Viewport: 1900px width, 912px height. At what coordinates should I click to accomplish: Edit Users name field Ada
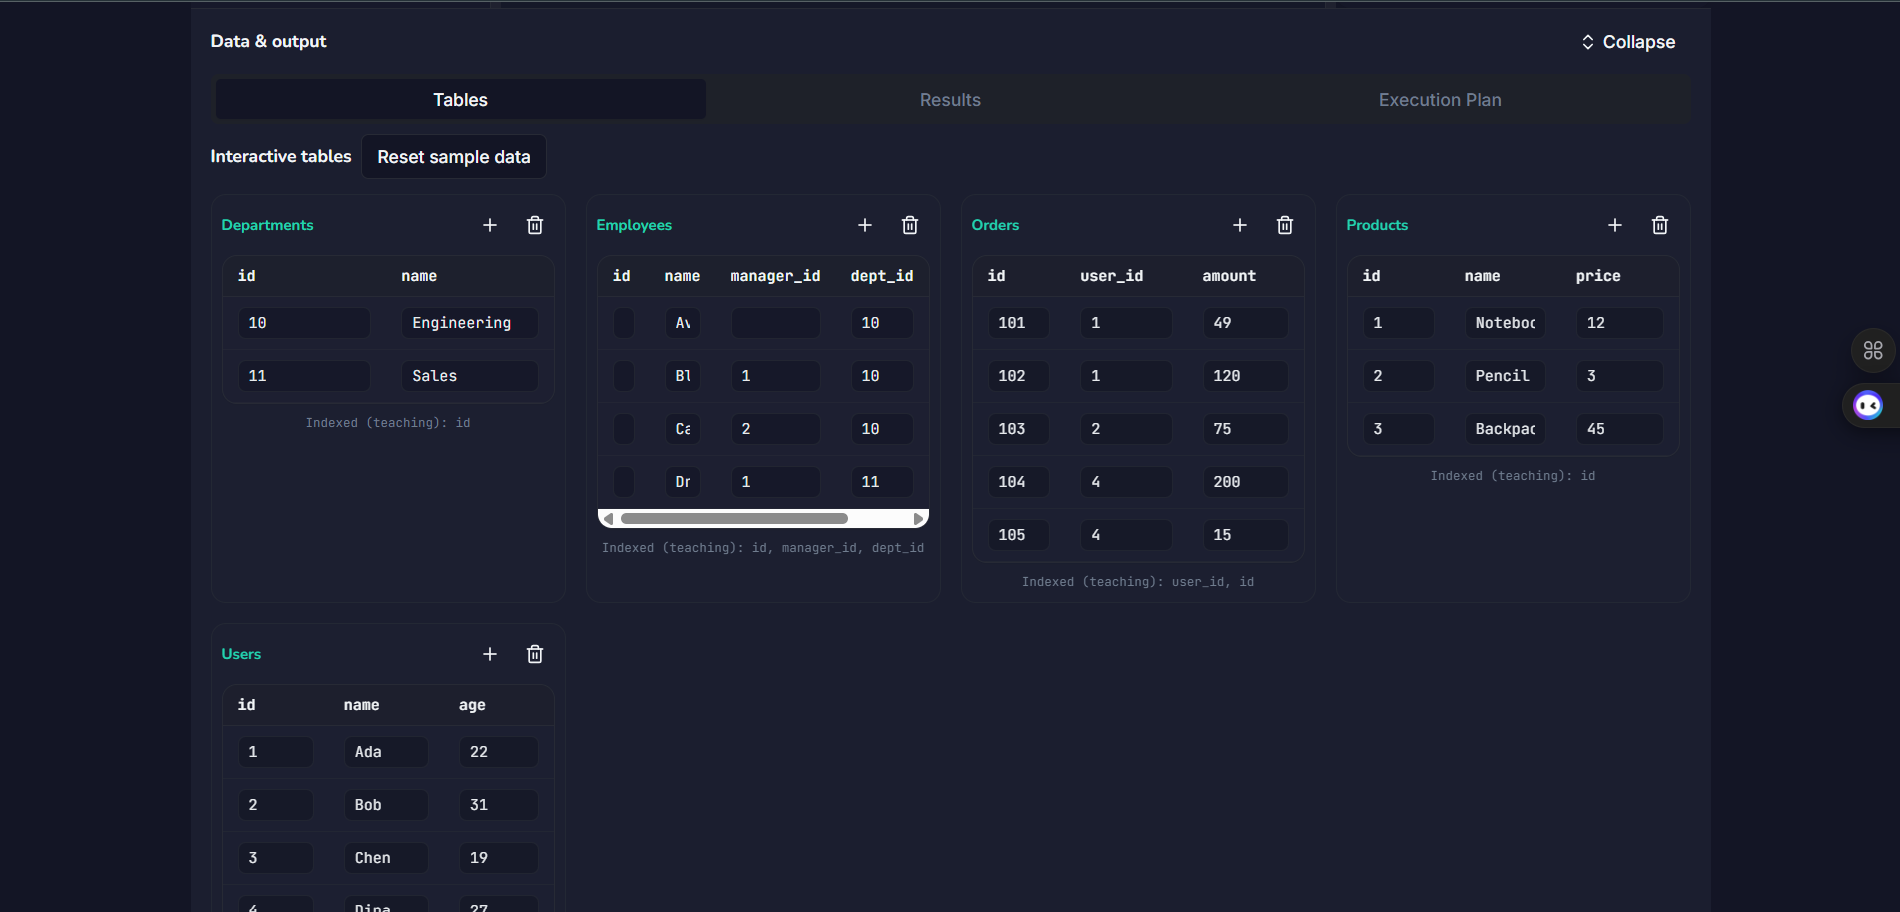tap(386, 752)
